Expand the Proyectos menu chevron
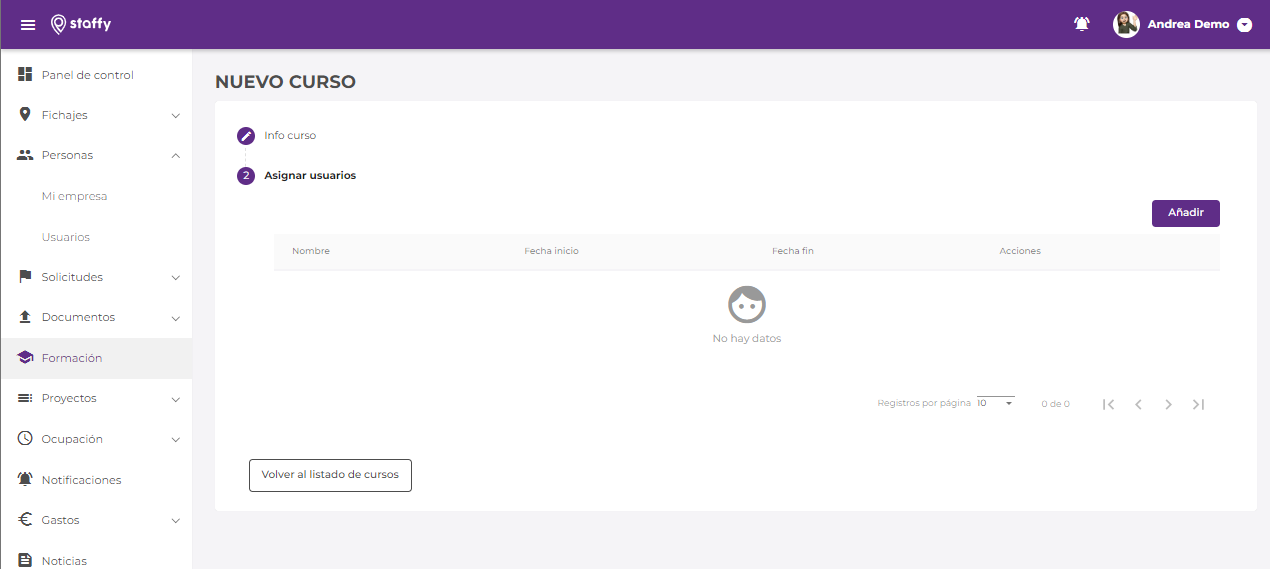This screenshot has width=1270, height=569. click(176, 399)
